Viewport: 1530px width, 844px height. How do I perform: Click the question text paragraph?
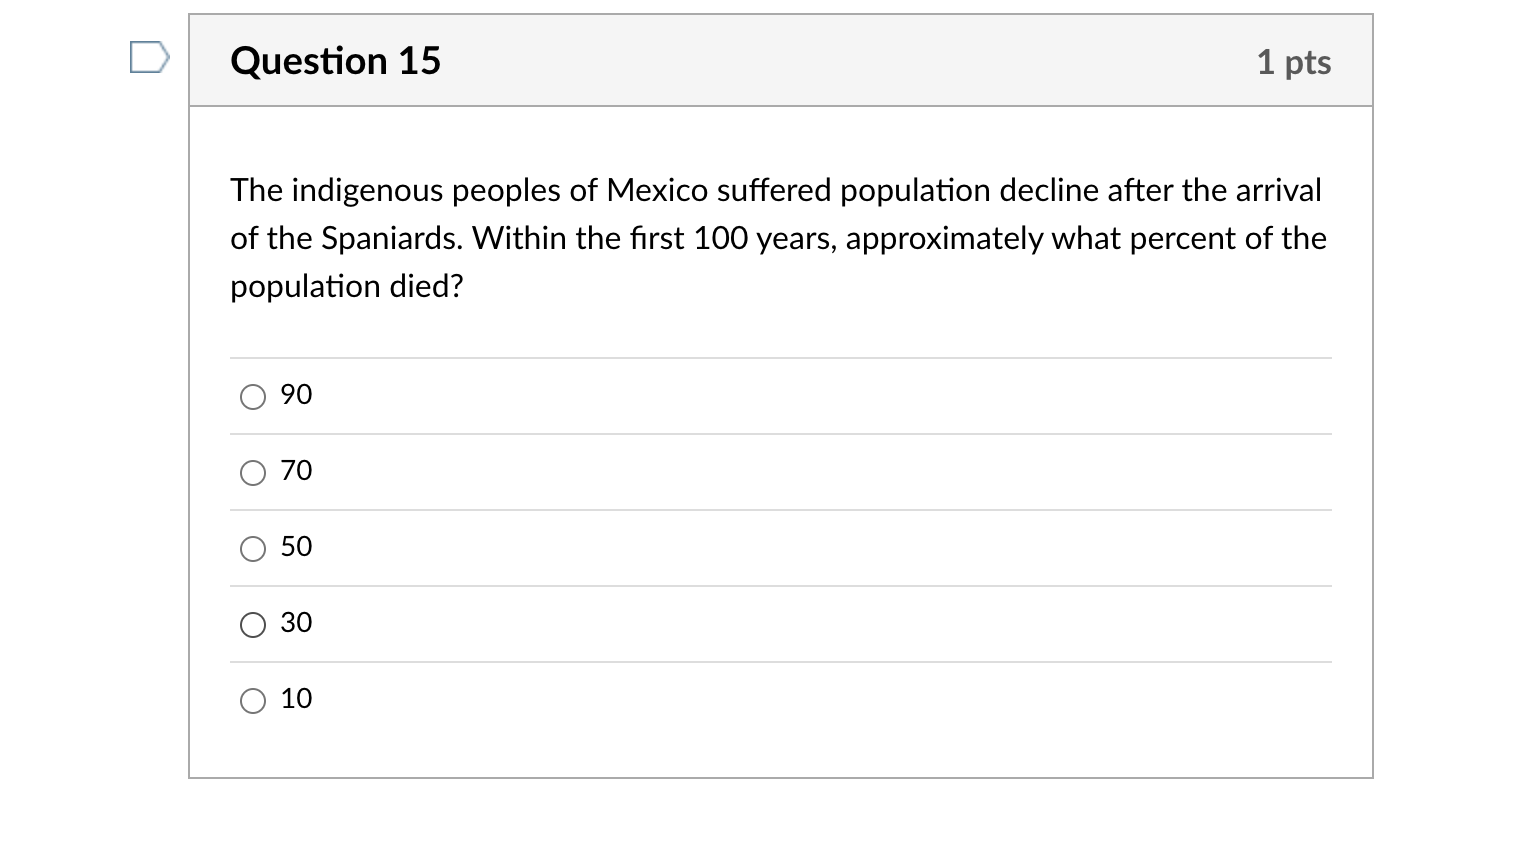tap(778, 238)
